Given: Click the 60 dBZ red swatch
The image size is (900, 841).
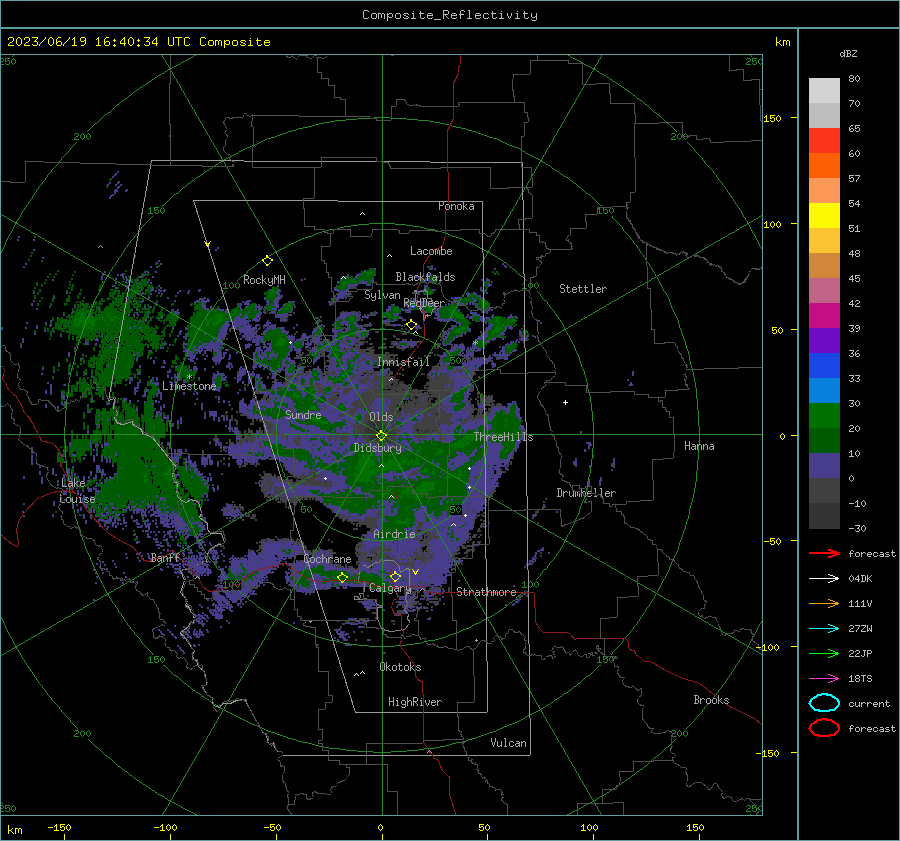Looking at the screenshot, I should [x=824, y=140].
